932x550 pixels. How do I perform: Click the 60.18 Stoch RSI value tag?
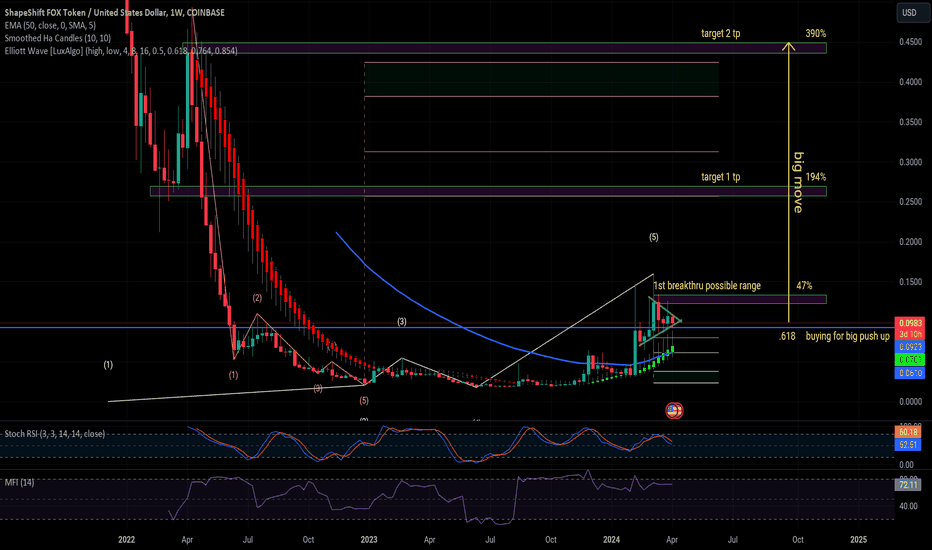pyautogui.click(x=908, y=432)
